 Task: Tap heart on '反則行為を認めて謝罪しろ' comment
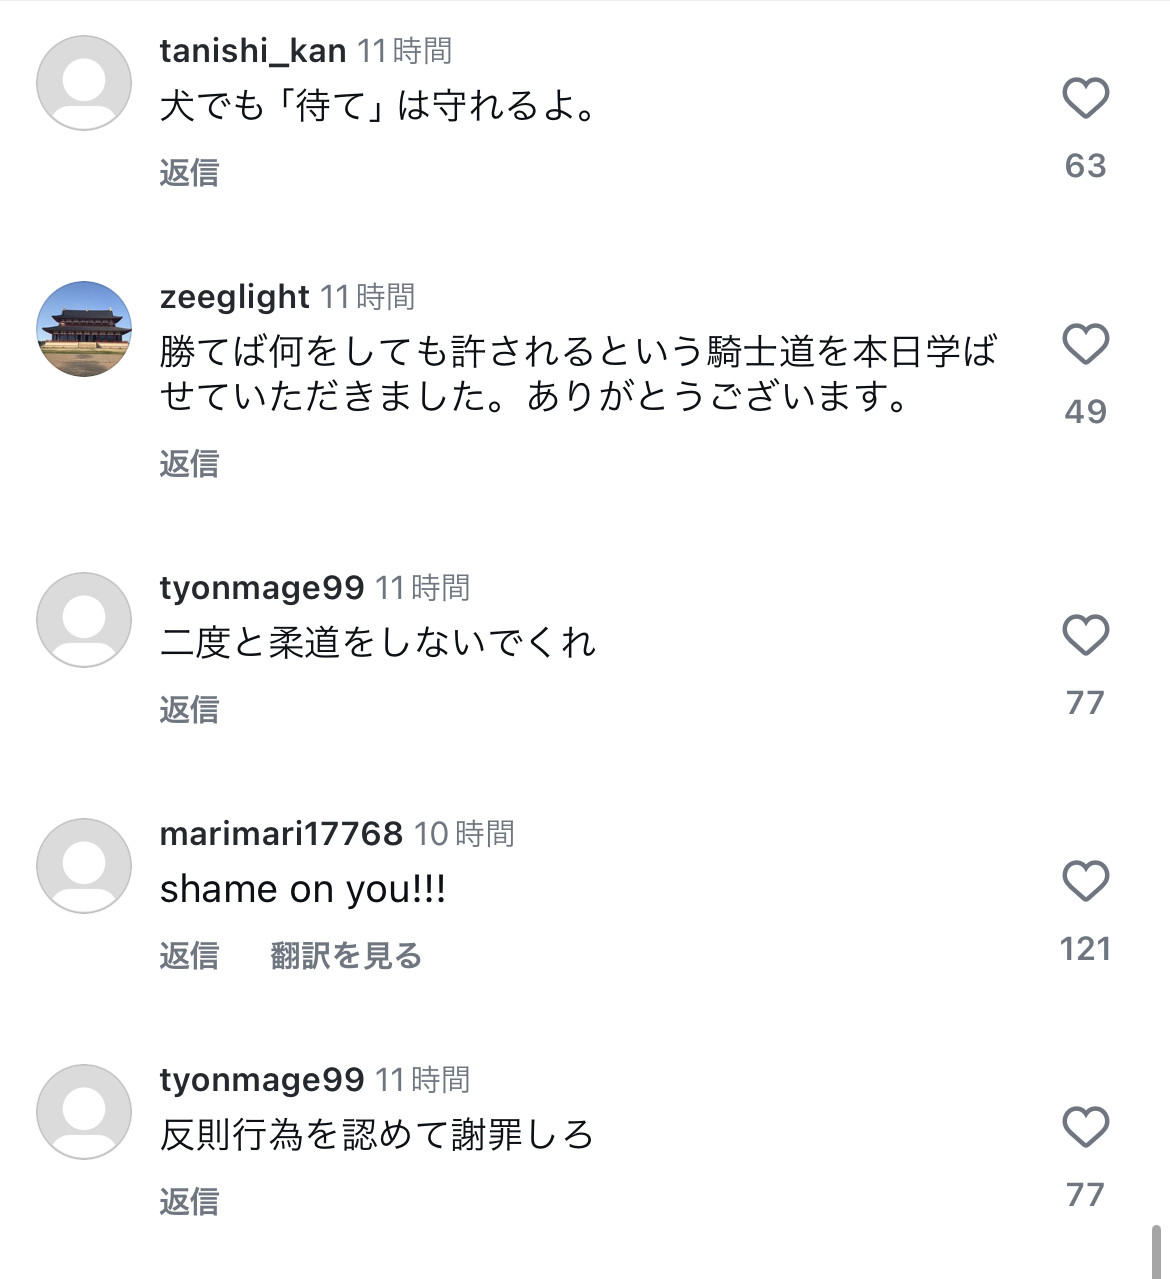pyautogui.click(x=1085, y=1127)
